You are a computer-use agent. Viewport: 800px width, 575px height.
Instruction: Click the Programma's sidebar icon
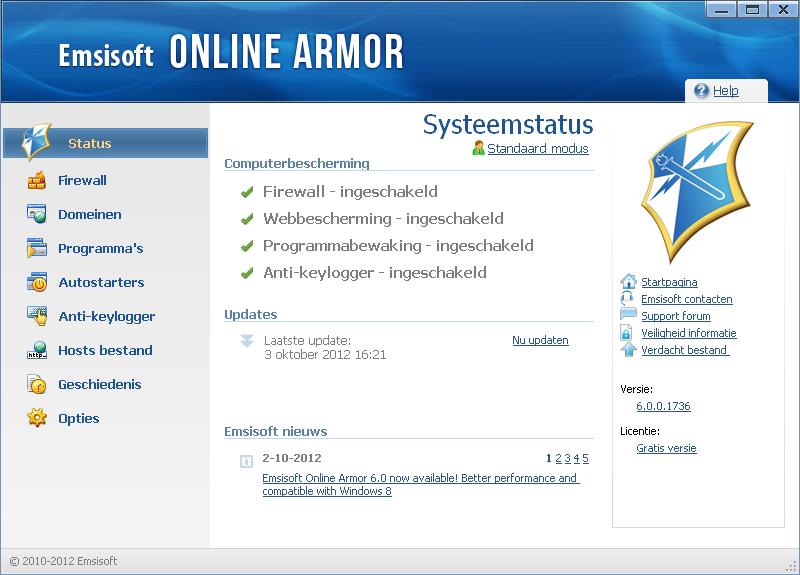(x=37, y=248)
